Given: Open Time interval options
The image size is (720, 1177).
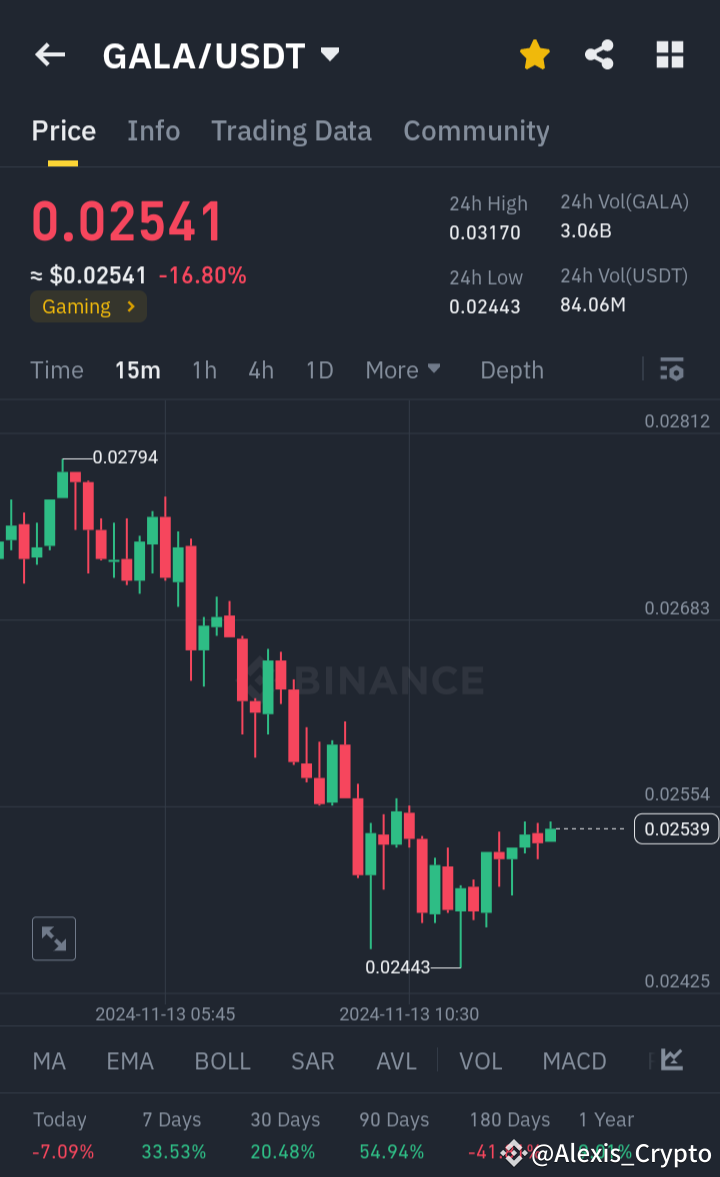Looking at the screenshot, I should [x=56, y=370].
